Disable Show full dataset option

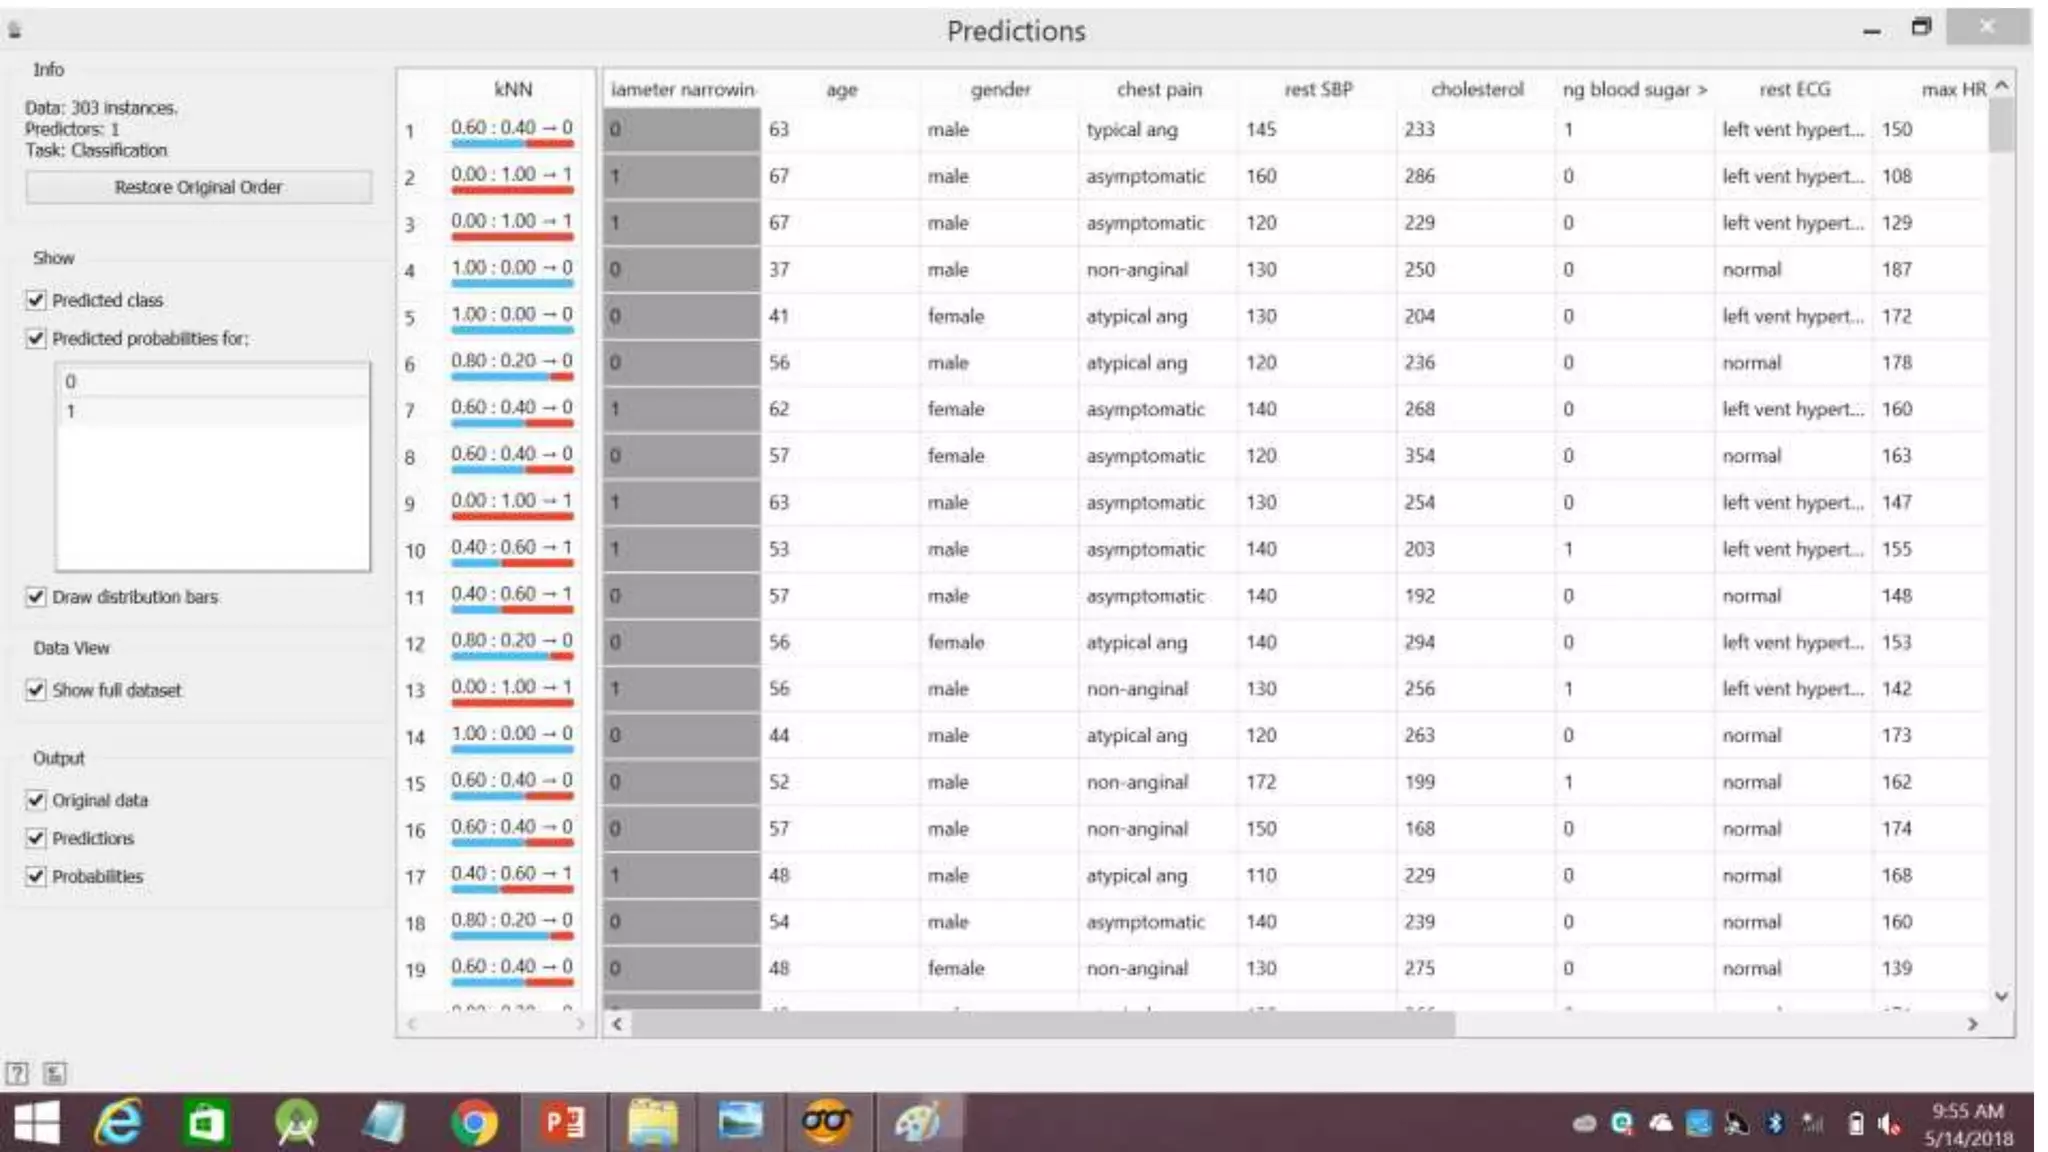click(x=37, y=690)
